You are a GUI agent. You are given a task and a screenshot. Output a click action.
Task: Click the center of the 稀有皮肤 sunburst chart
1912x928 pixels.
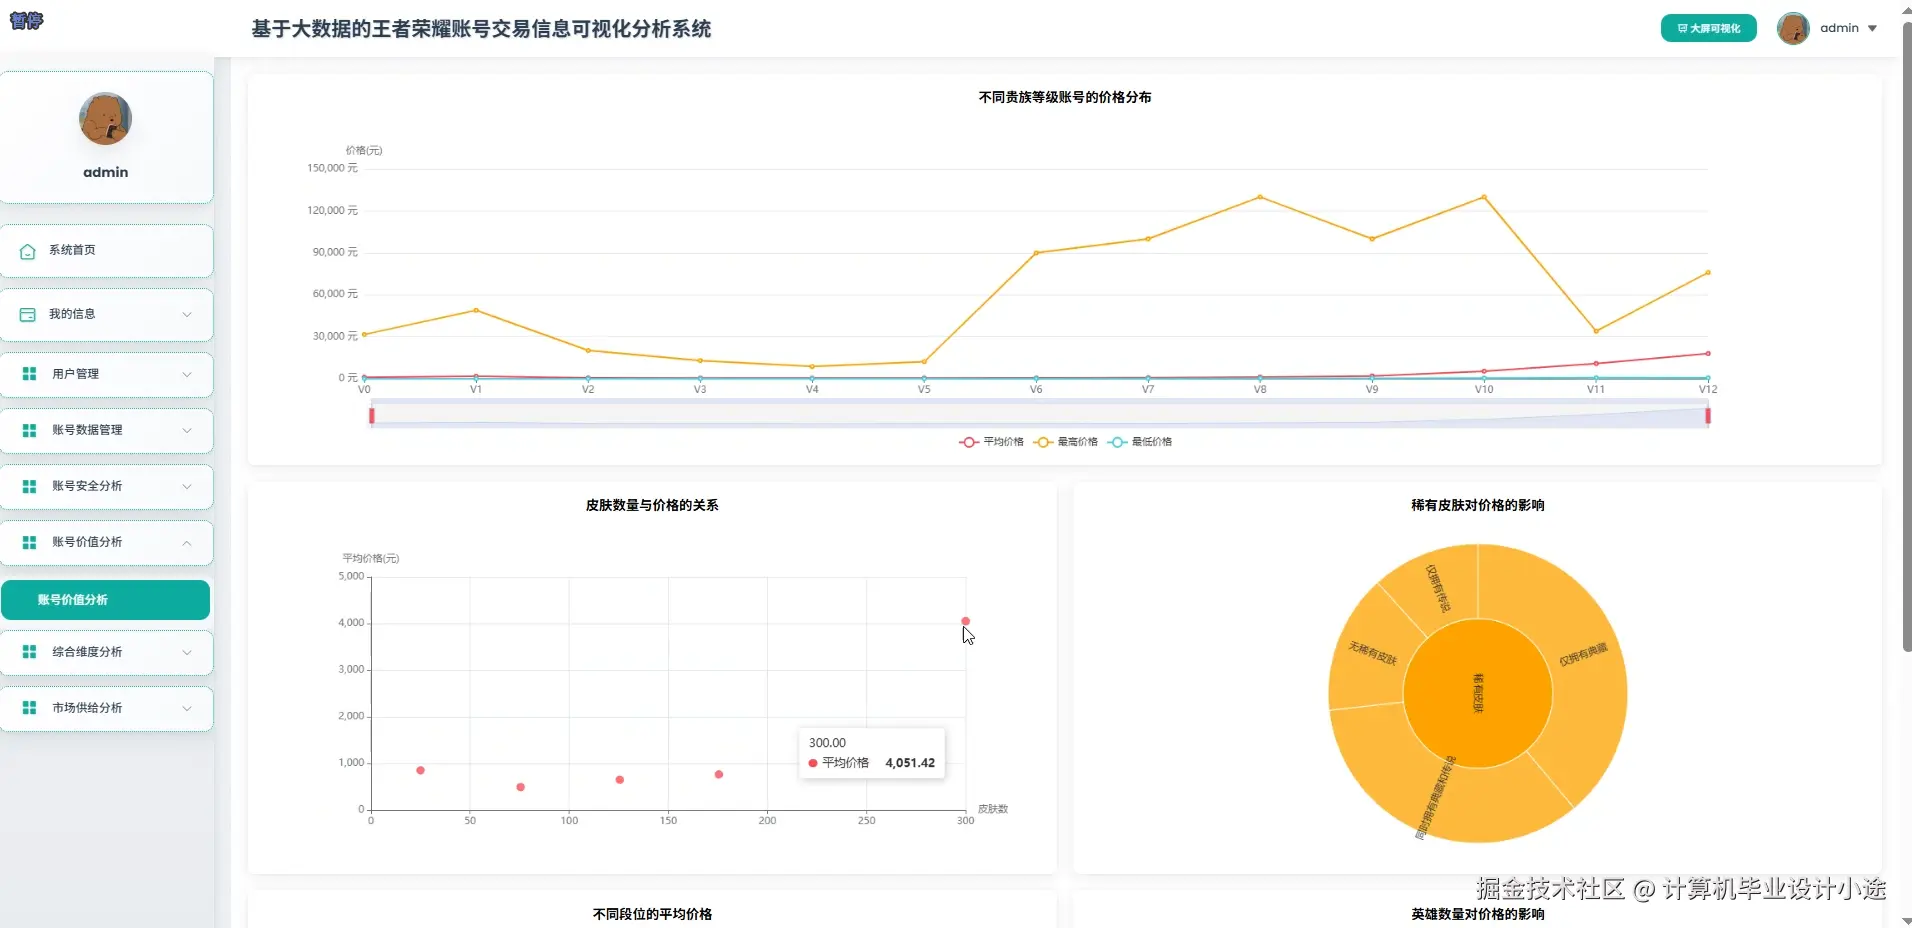coord(1476,692)
